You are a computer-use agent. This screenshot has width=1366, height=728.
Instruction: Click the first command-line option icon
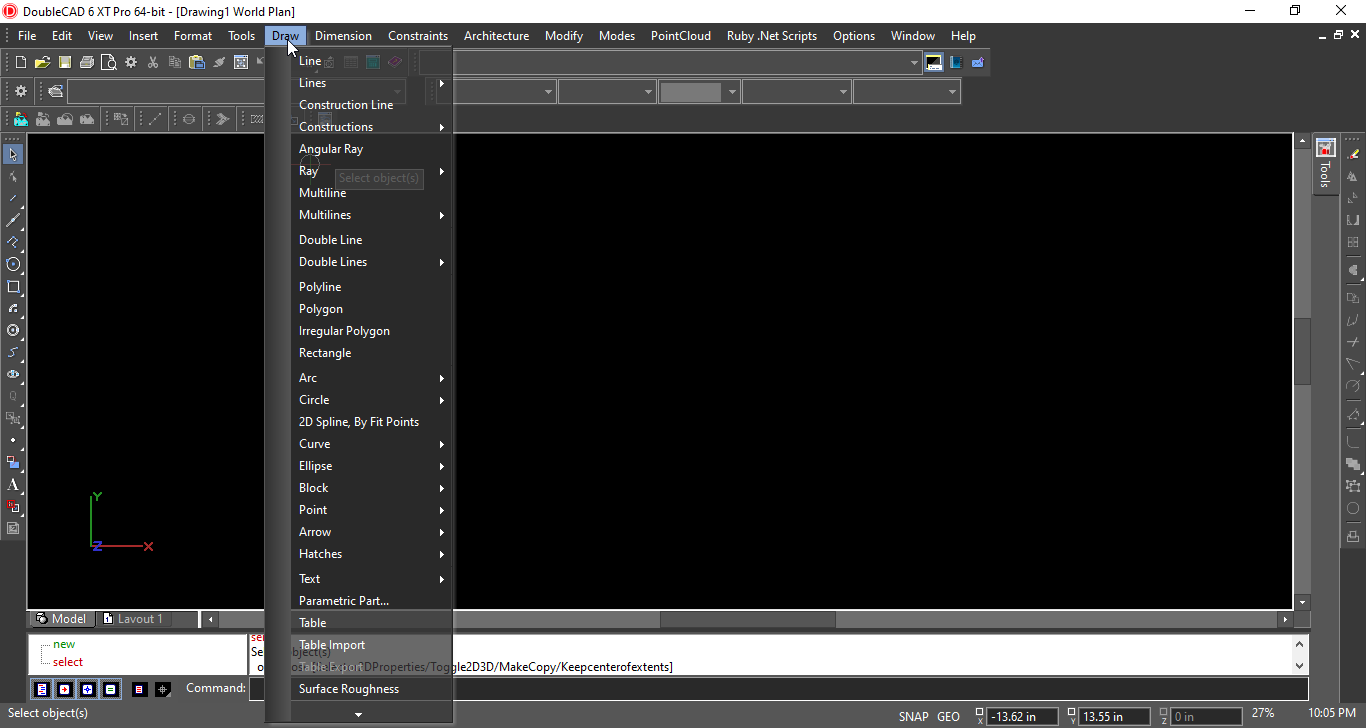pos(42,689)
